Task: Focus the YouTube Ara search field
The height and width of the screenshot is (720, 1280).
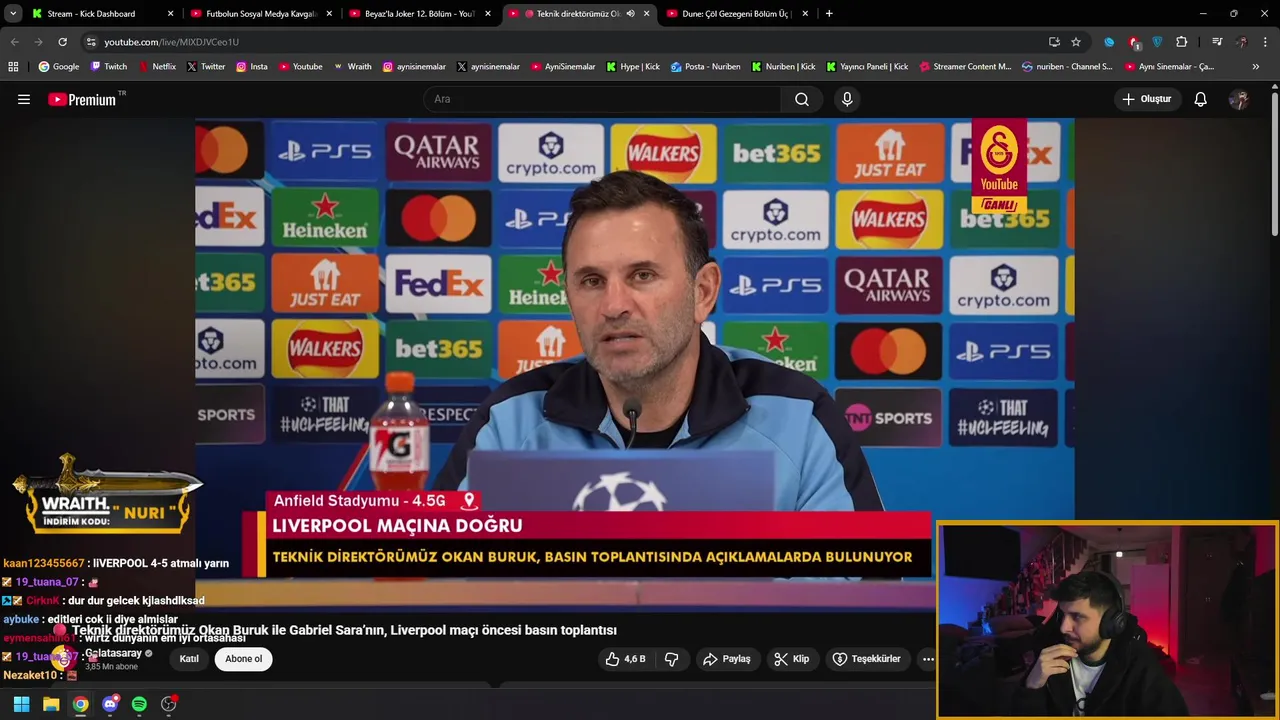Action: (x=602, y=99)
